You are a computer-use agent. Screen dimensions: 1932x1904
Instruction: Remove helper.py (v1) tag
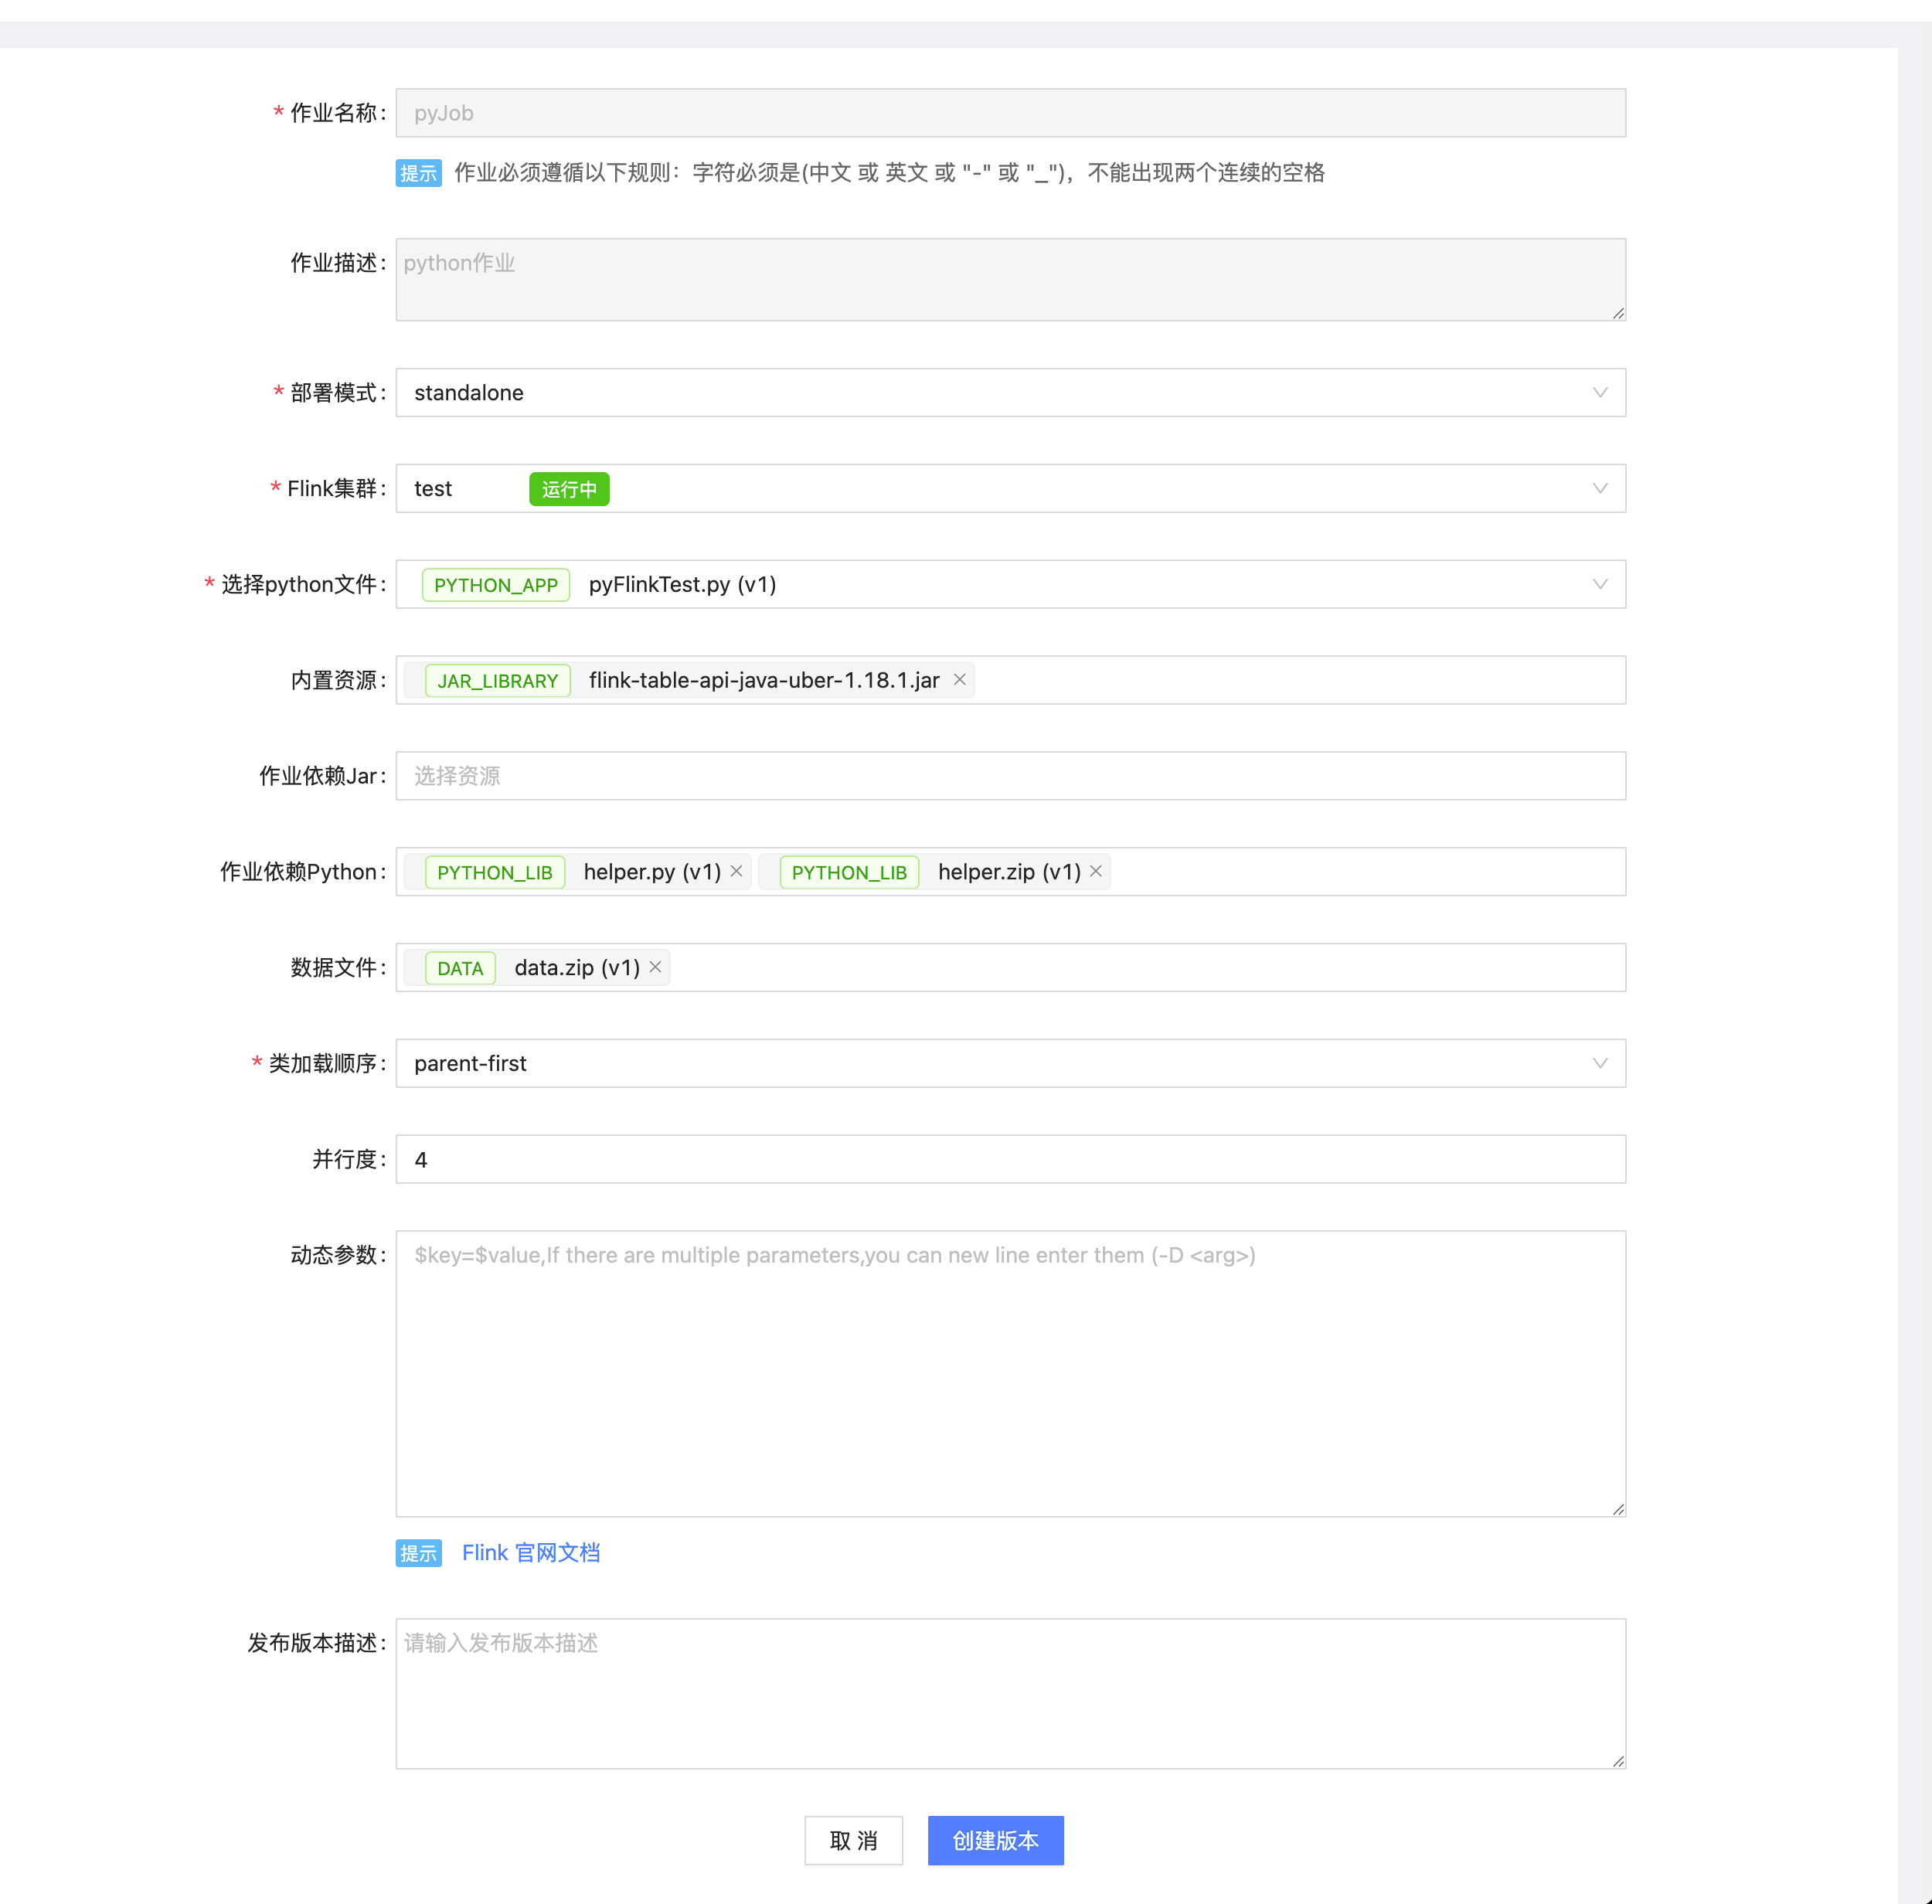(736, 871)
